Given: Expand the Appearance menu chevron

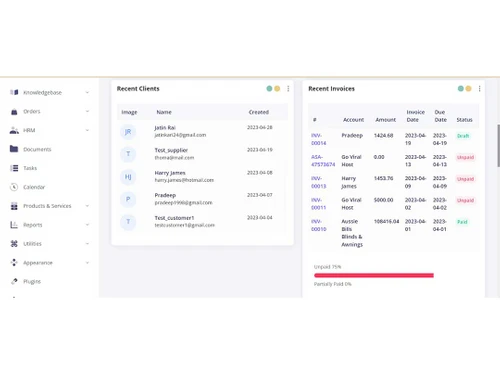Looking at the screenshot, I should click(87, 263).
